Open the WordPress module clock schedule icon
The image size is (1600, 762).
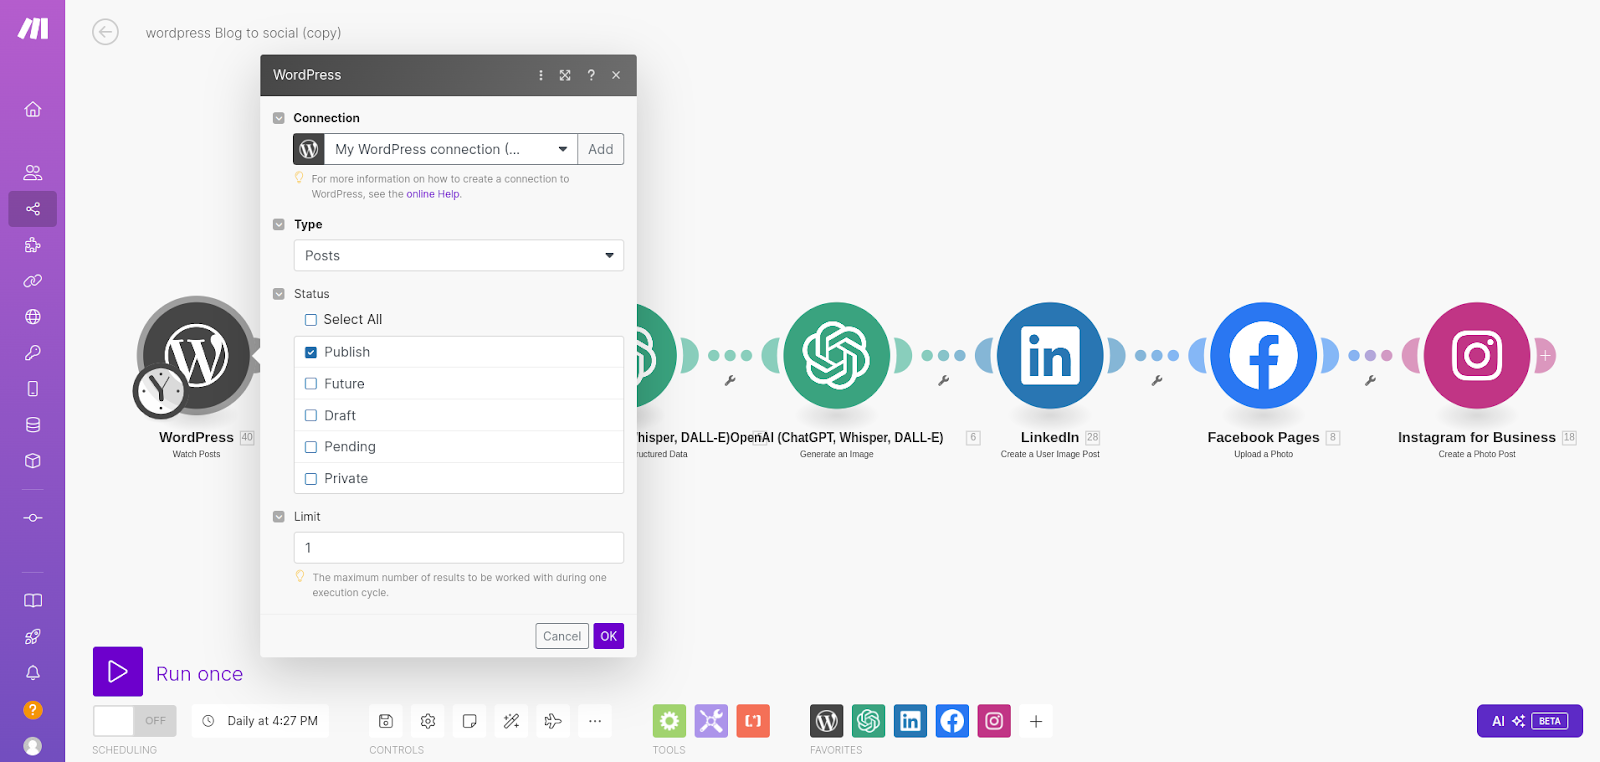click(160, 391)
